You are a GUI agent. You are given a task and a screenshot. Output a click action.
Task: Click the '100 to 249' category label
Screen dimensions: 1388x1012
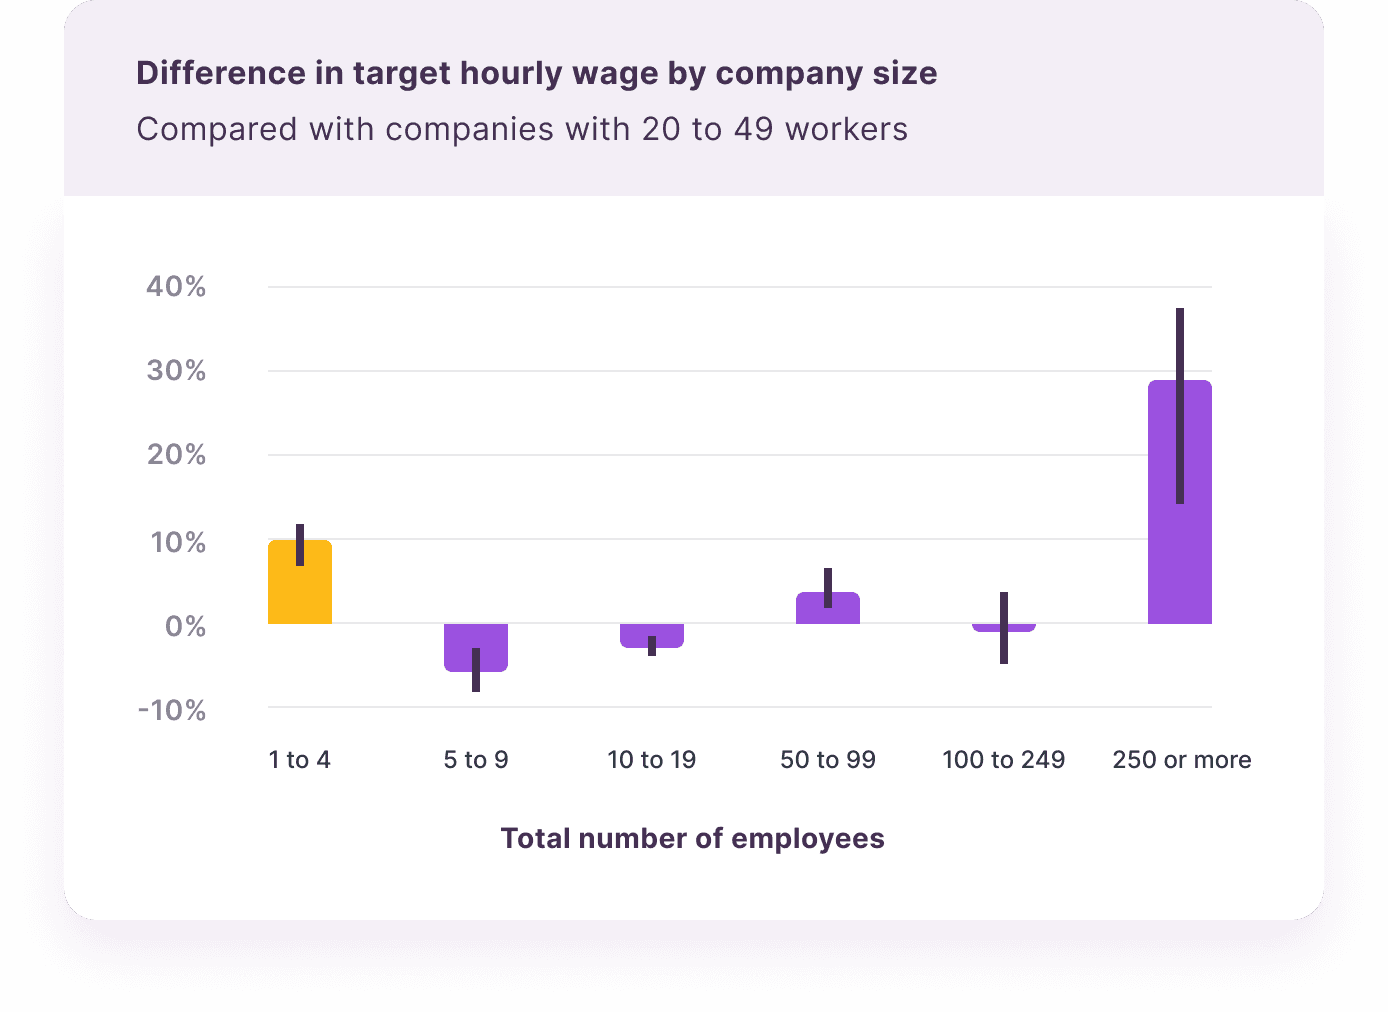click(1004, 760)
